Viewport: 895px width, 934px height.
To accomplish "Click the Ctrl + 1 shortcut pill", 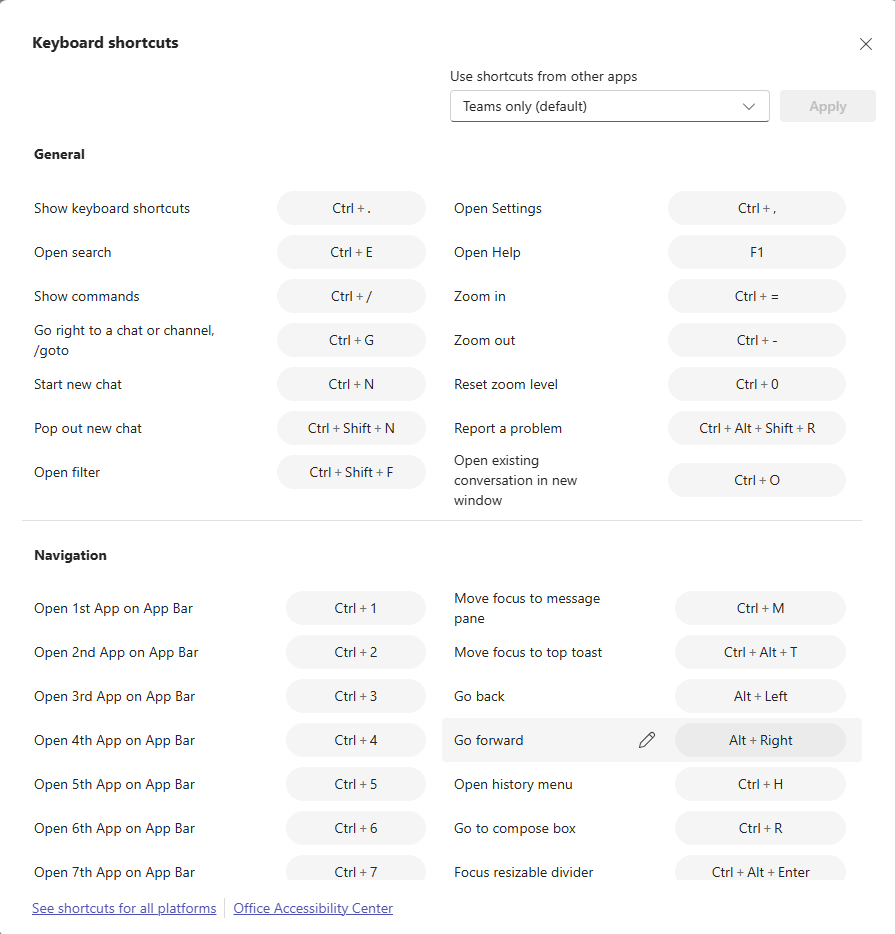I will pyautogui.click(x=355, y=608).
